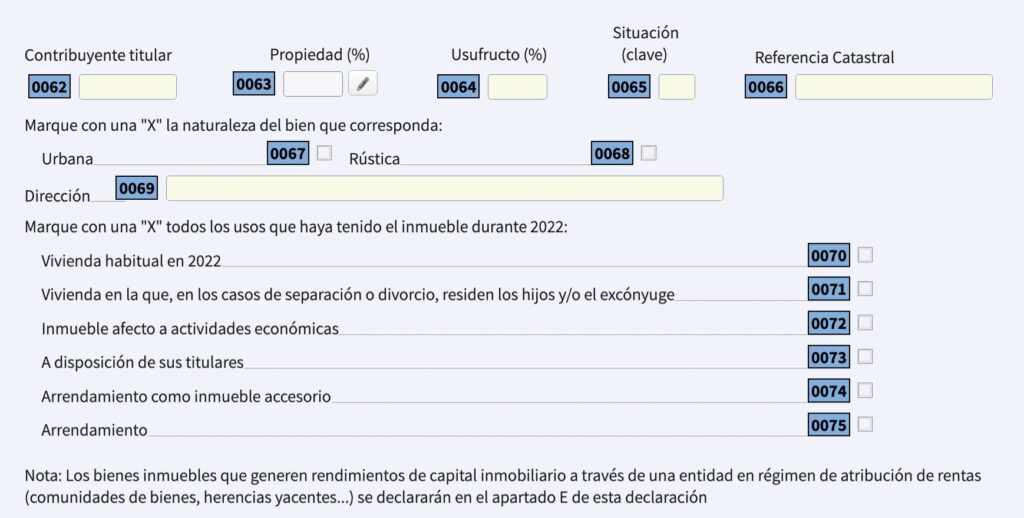The image size is (1024, 518).
Task: Click the blue 0070 box label
Action: pyautogui.click(x=829, y=255)
